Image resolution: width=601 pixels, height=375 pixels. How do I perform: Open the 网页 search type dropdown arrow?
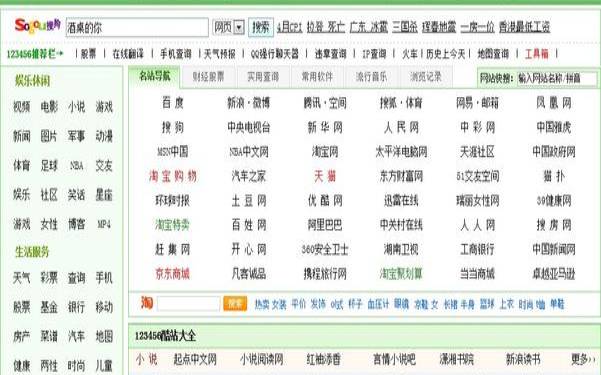[239, 28]
